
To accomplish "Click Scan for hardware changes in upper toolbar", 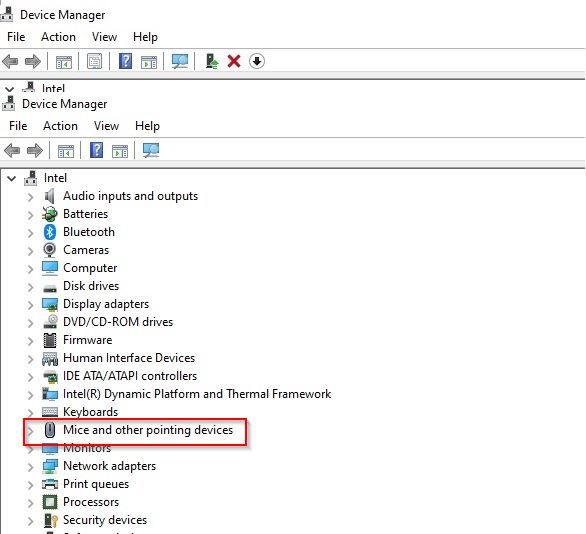I will pos(180,61).
